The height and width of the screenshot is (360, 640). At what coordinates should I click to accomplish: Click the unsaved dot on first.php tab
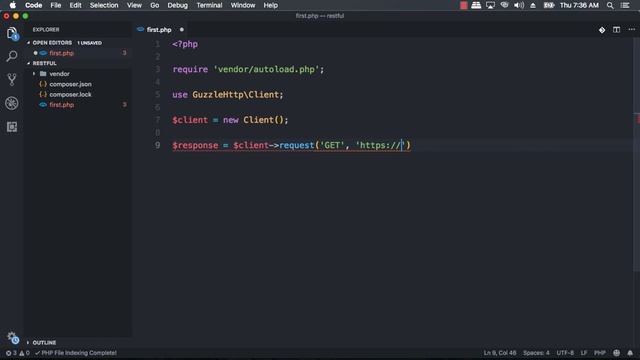[182, 30]
